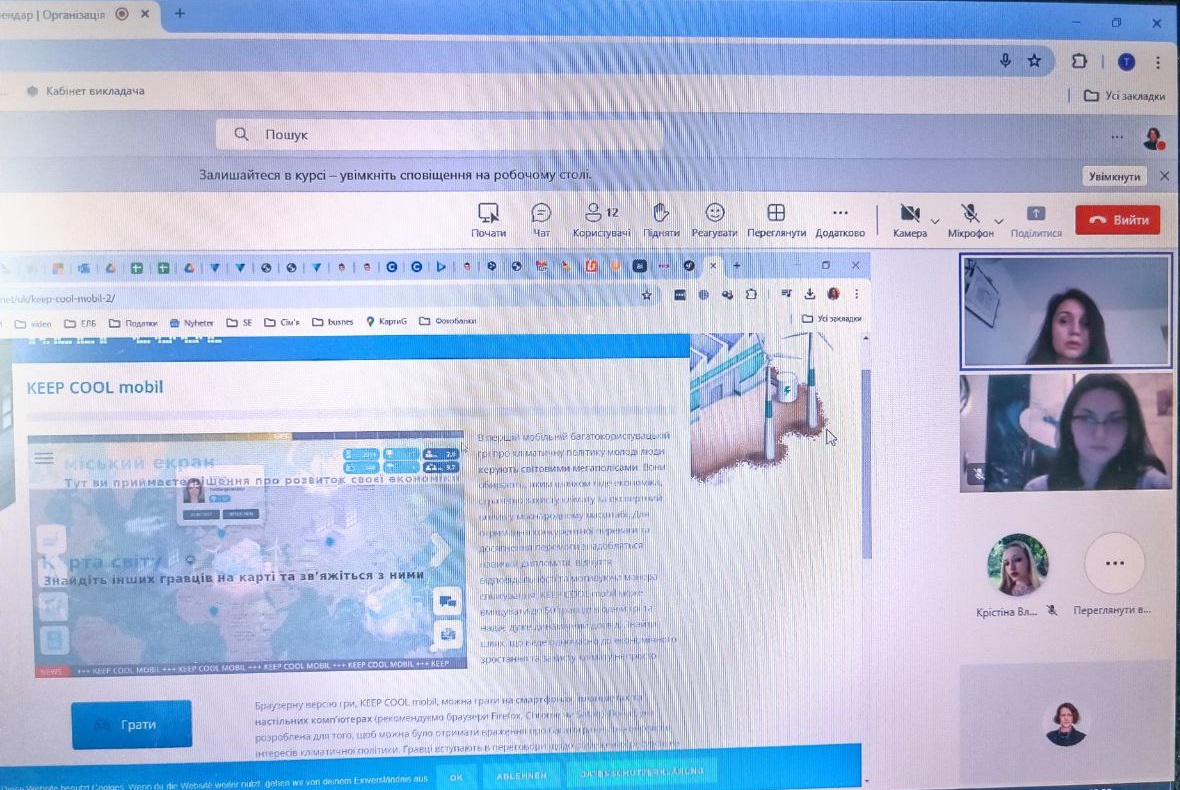Image resolution: width=1180 pixels, height=790 pixels.
Task: Open shared browser's Усі закладки folder
Action: click(832, 318)
